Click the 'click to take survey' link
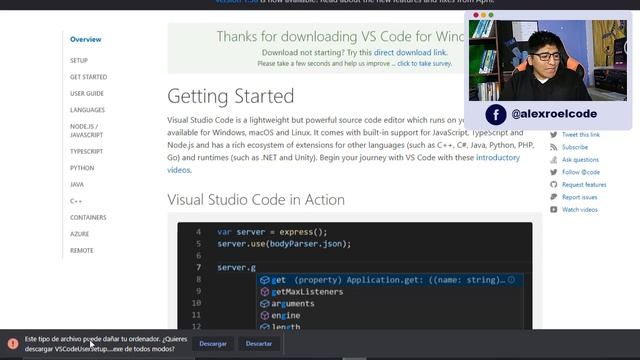 pyautogui.click(x=424, y=64)
